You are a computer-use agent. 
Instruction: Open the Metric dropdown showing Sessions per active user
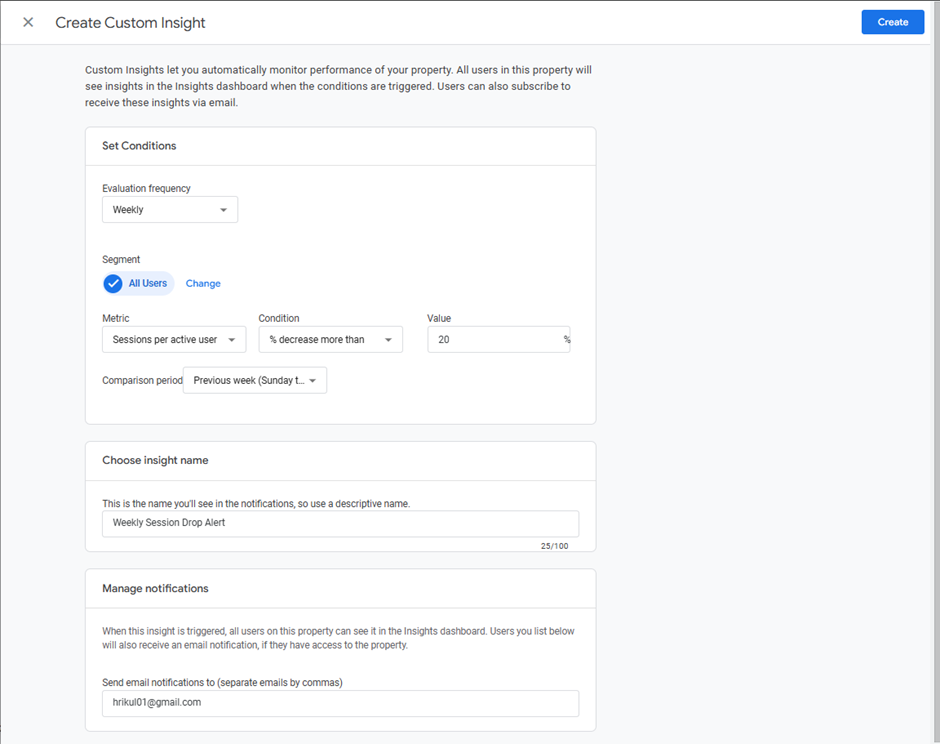pos(173,340)
